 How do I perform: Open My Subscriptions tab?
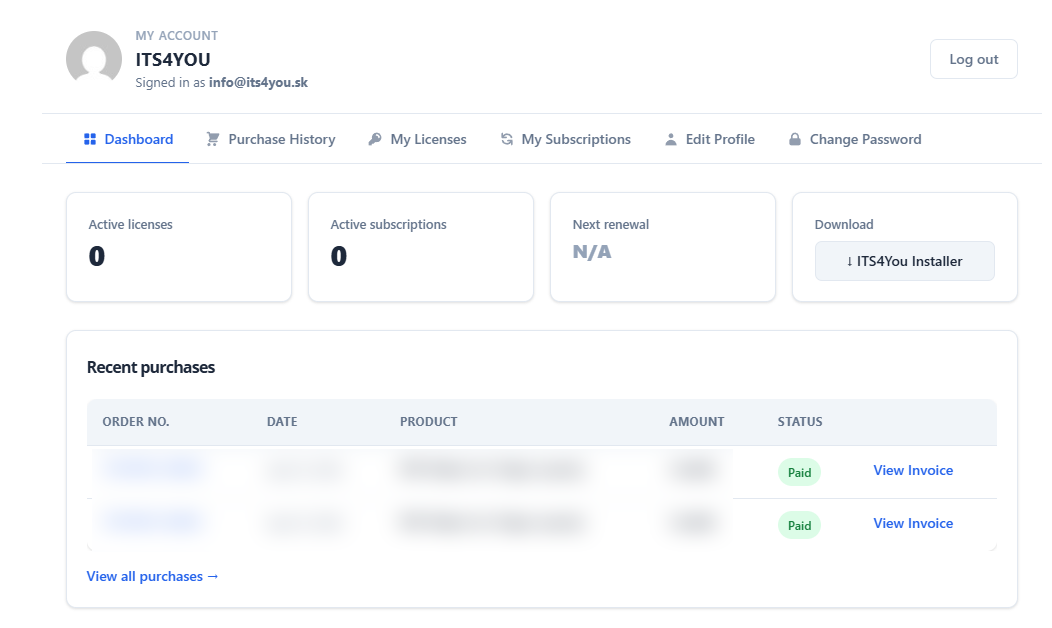566,139
